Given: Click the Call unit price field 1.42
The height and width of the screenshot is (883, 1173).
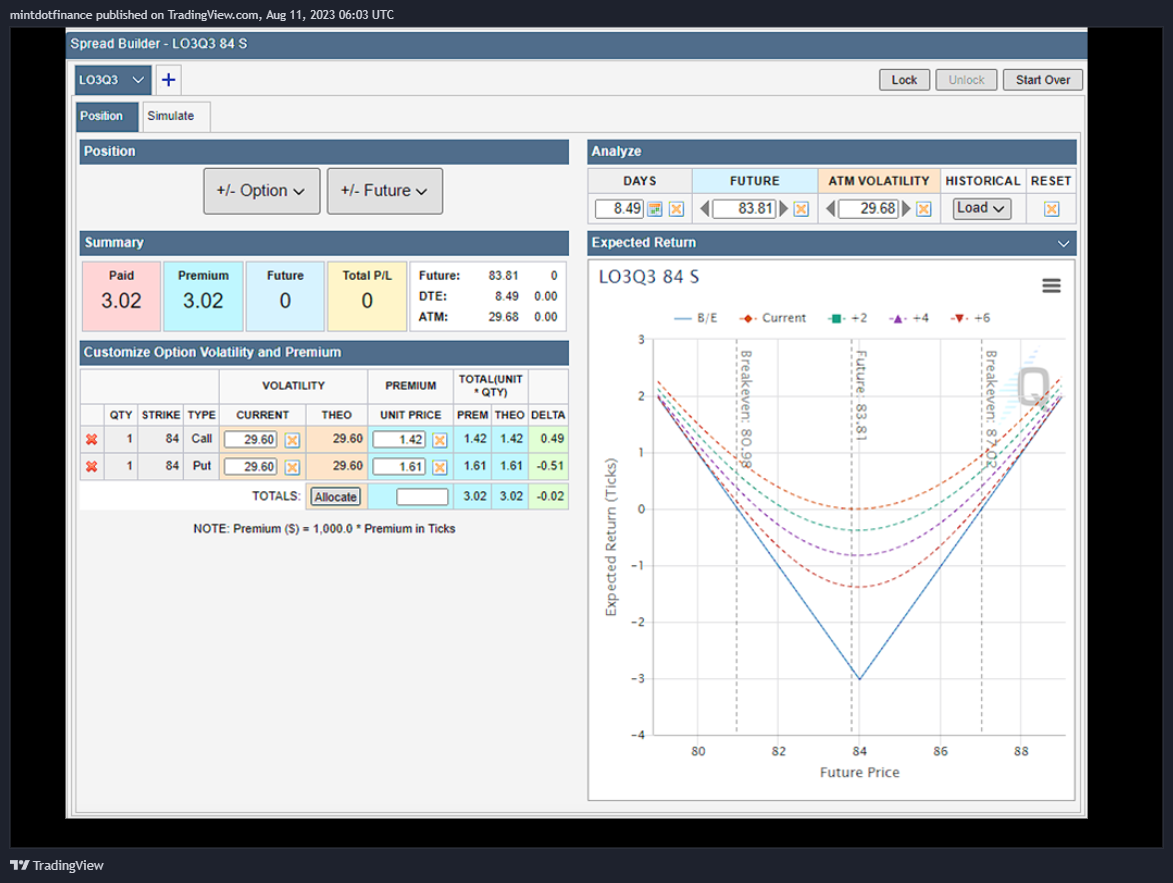Looking at the screenshot, I should pos(399,439).
